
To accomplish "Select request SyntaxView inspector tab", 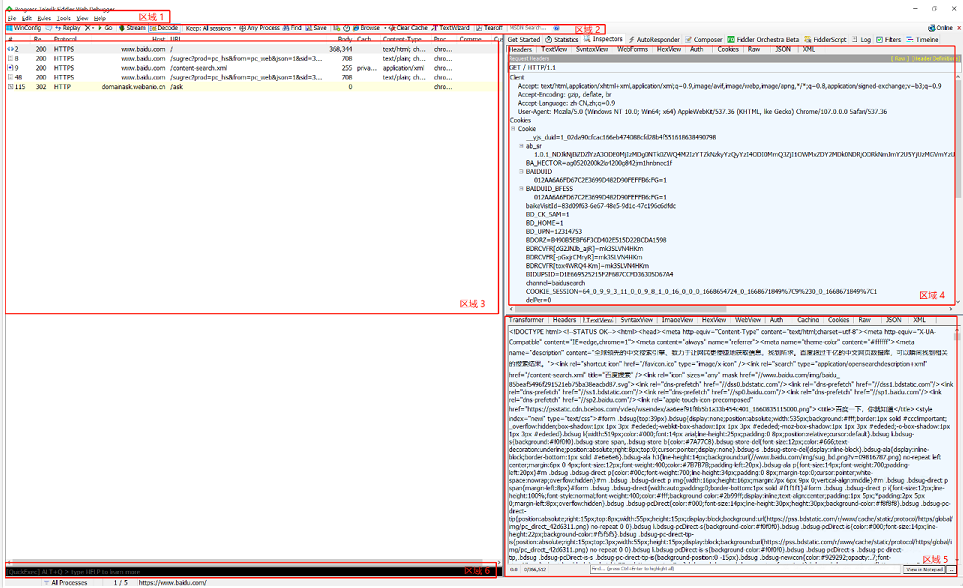I will coord(592,49).
